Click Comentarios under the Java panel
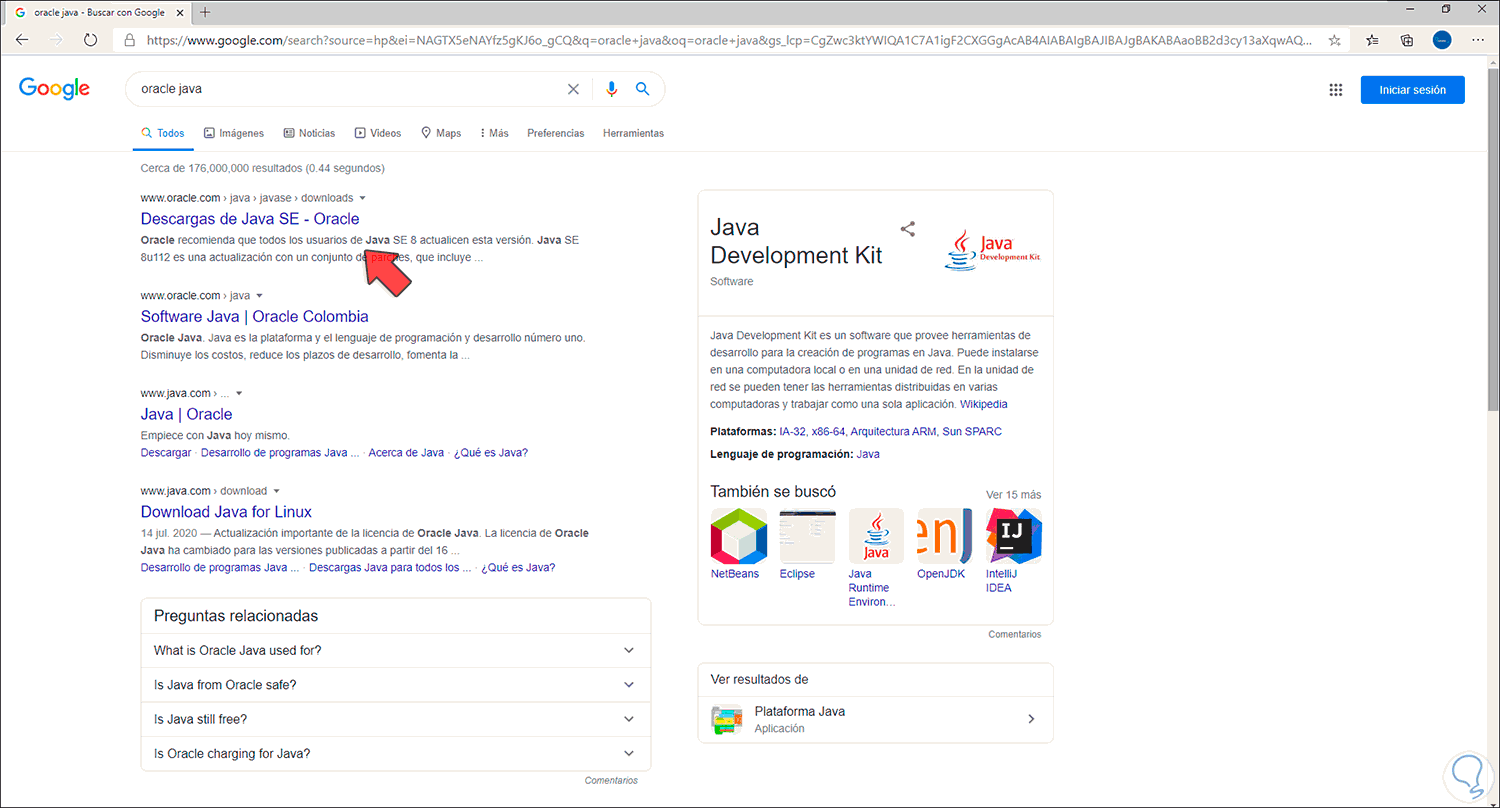 1014,635
